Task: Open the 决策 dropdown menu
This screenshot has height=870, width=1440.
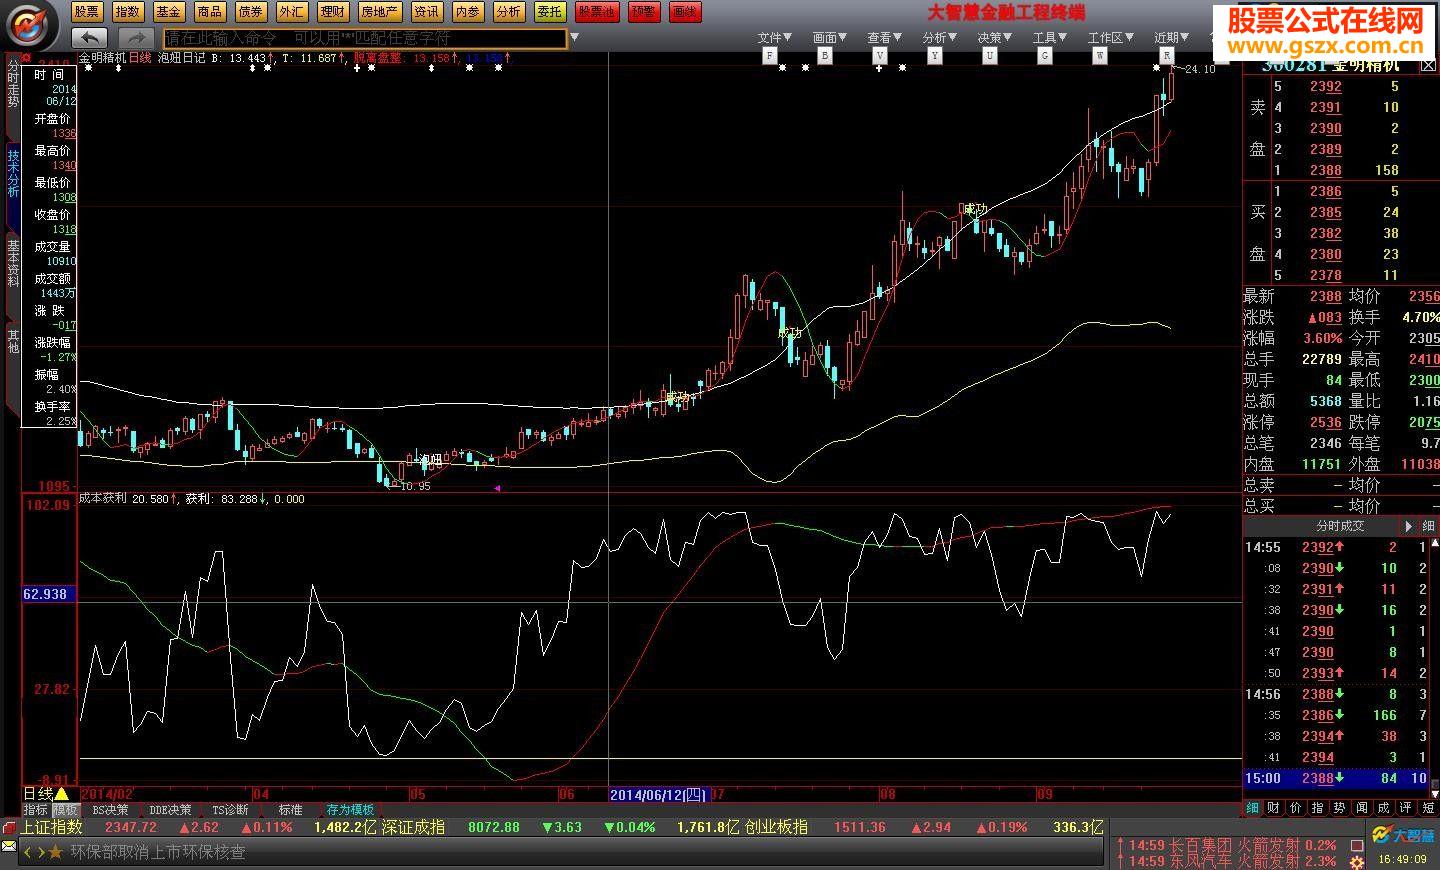Action: tap(994, 38)
